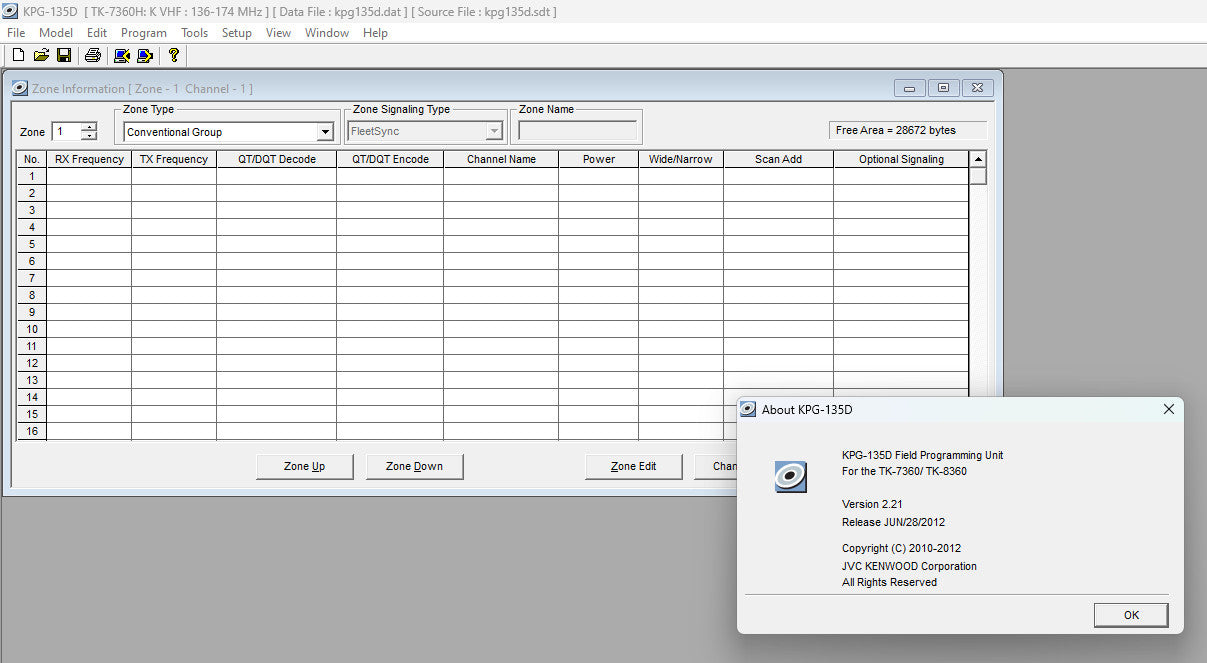Viewport: 1207px width, 663px height.
Task: Open the Edit menu
Action: [x=96, y=33]
